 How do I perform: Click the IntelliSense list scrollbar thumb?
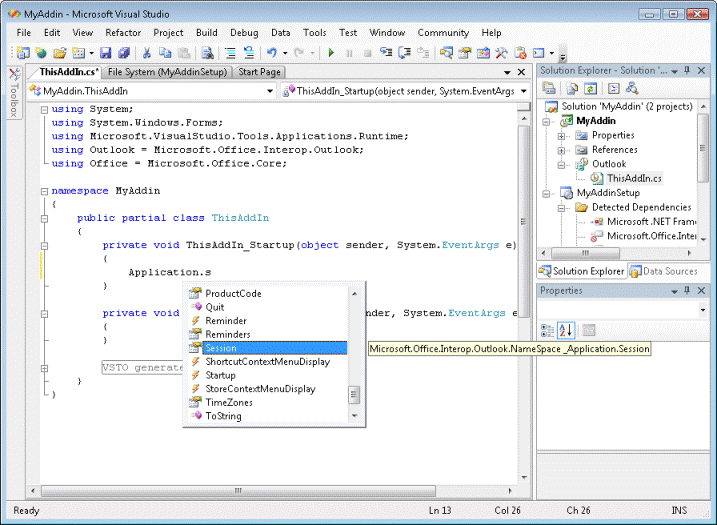[x=354, y=396]
